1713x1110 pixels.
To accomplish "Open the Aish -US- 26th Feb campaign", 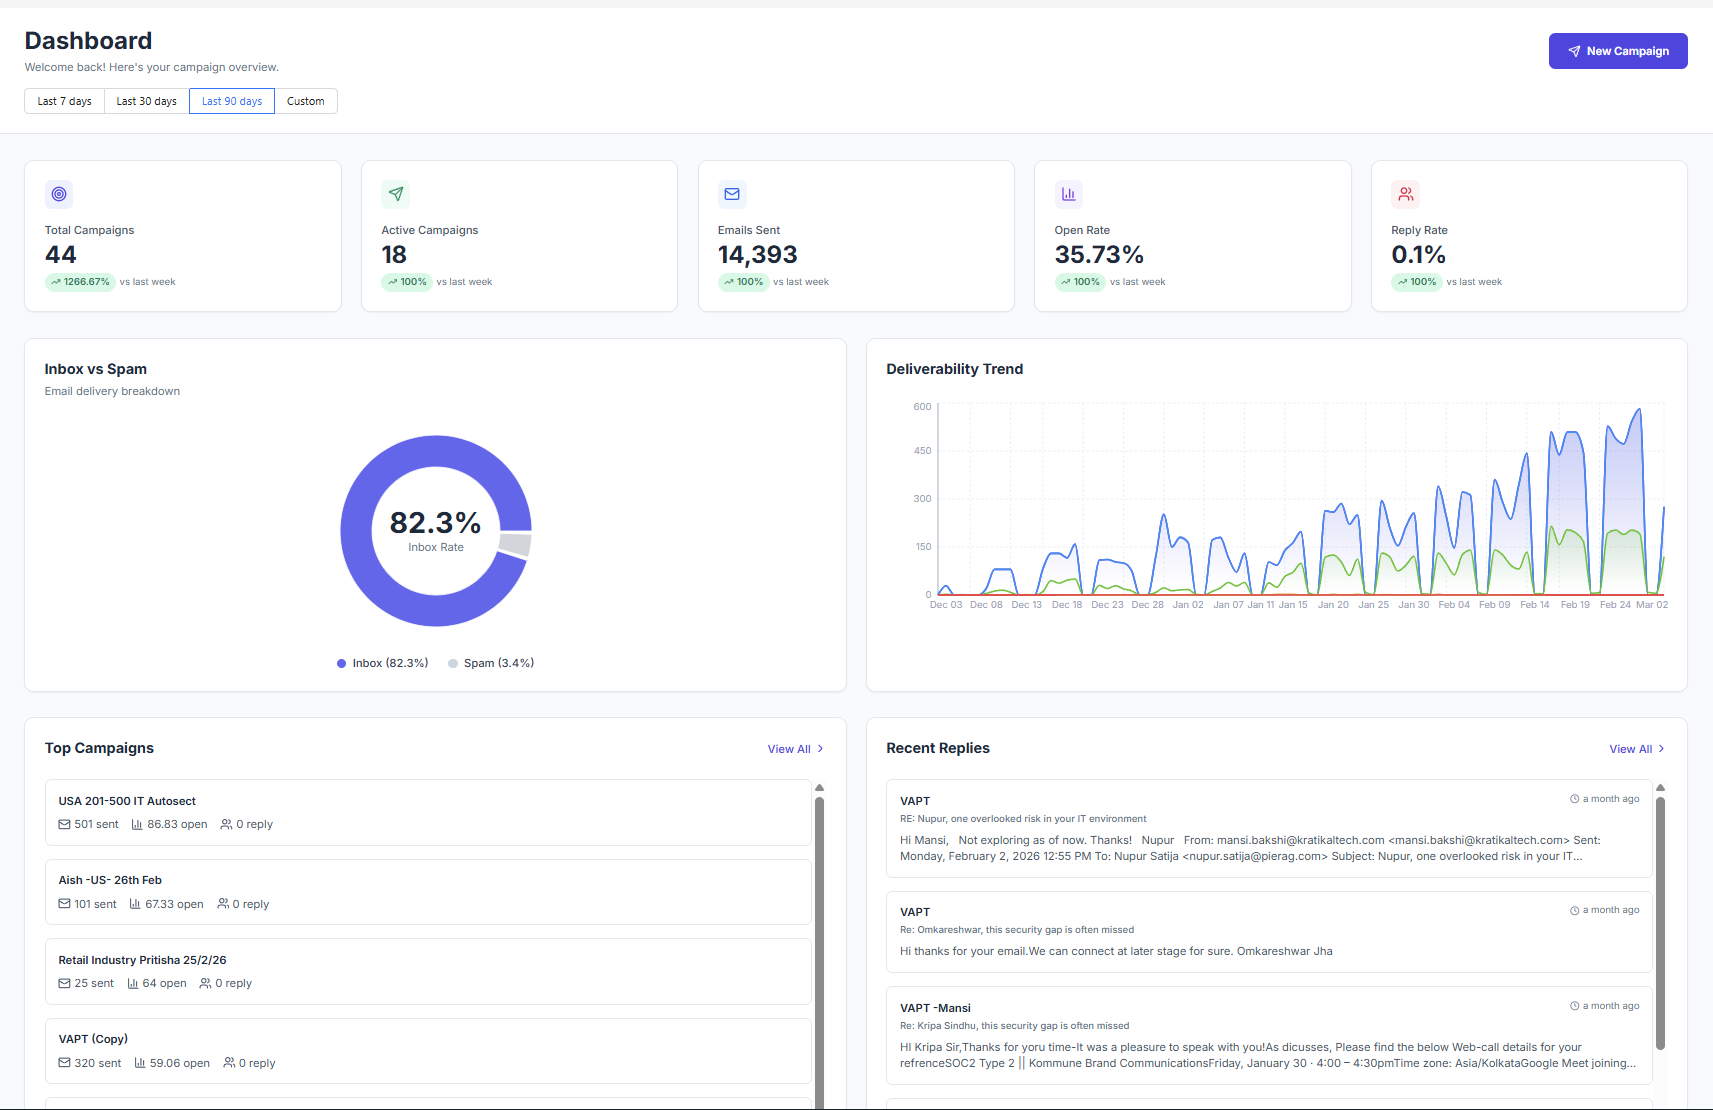I will tap(110, 880).
